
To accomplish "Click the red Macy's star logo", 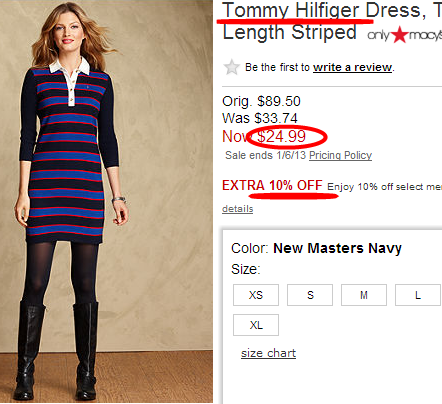I will (399, 34).
